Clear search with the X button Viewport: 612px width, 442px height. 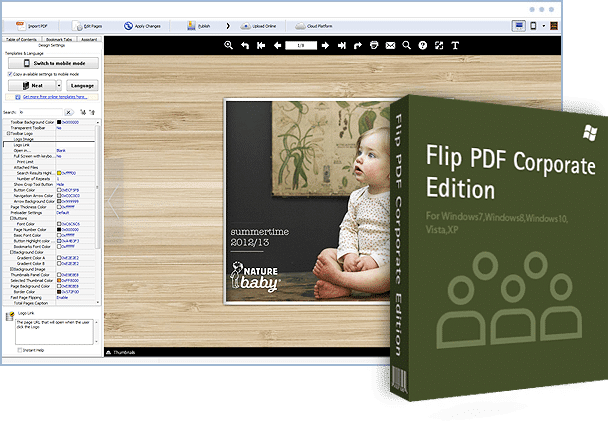tap(68, 112)
